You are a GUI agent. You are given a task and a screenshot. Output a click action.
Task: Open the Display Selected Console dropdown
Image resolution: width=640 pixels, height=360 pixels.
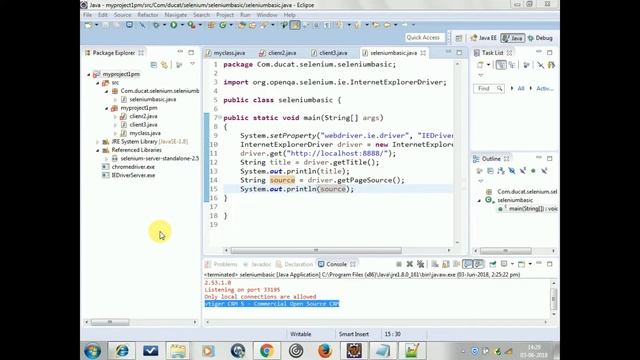[512, 264]
